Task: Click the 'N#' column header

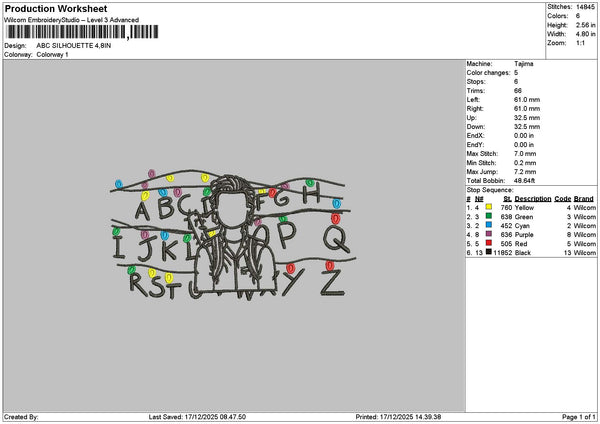Action: (x=479, y=199)
